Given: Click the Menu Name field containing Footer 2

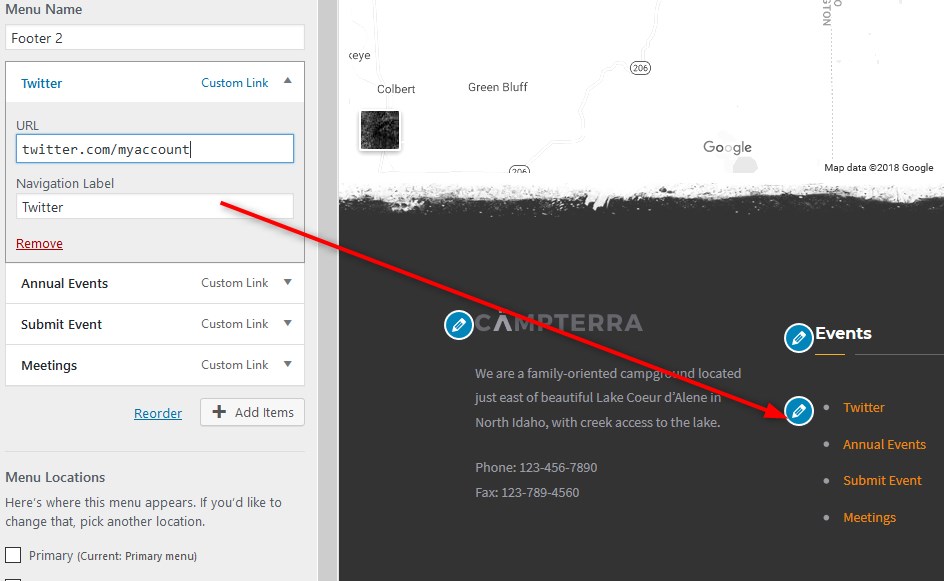Looking at the screenshot, I should [155, 37].
